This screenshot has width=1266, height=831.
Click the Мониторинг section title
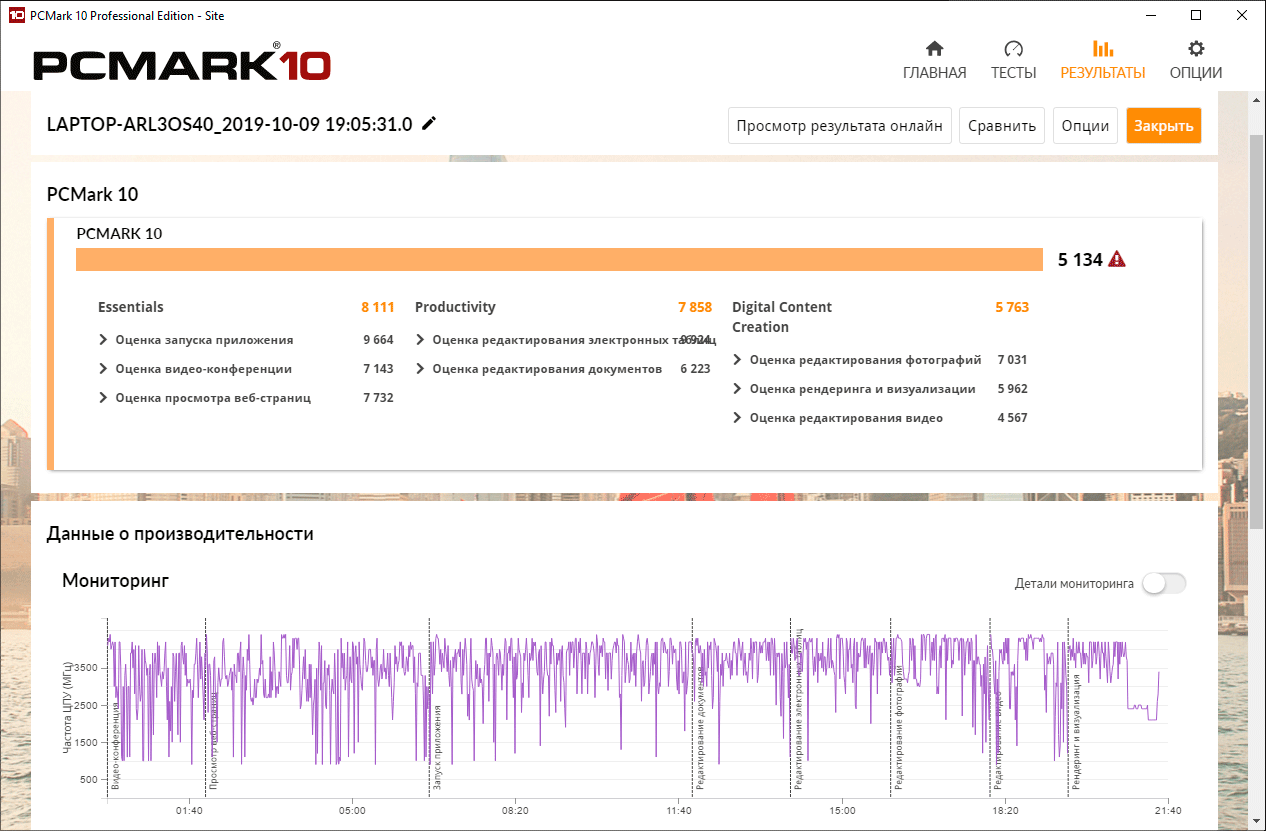pos(116,580)
